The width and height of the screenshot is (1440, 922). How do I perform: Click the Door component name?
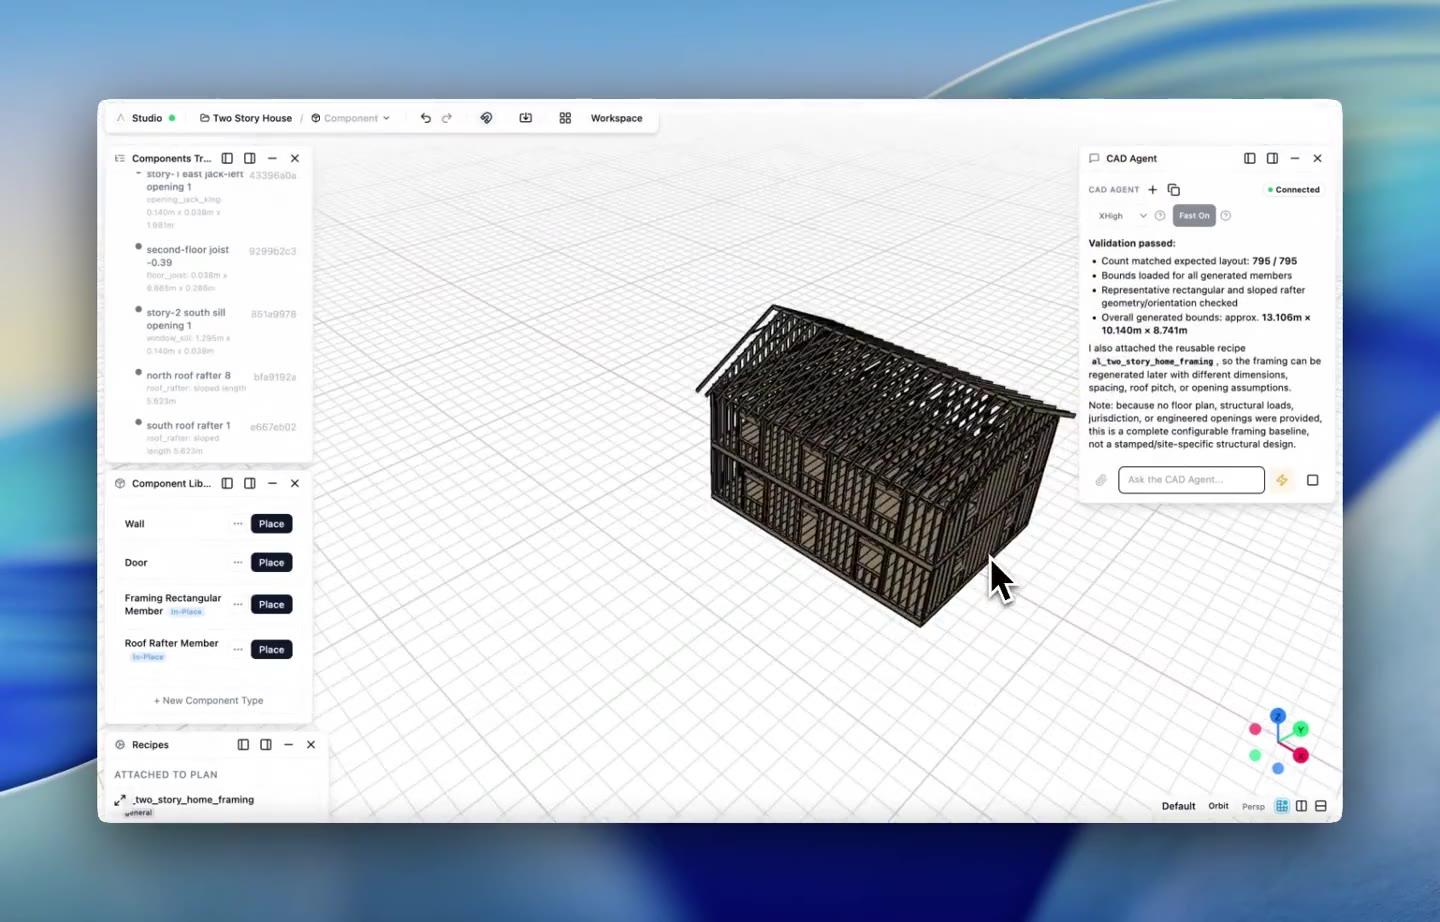point(136,563)
